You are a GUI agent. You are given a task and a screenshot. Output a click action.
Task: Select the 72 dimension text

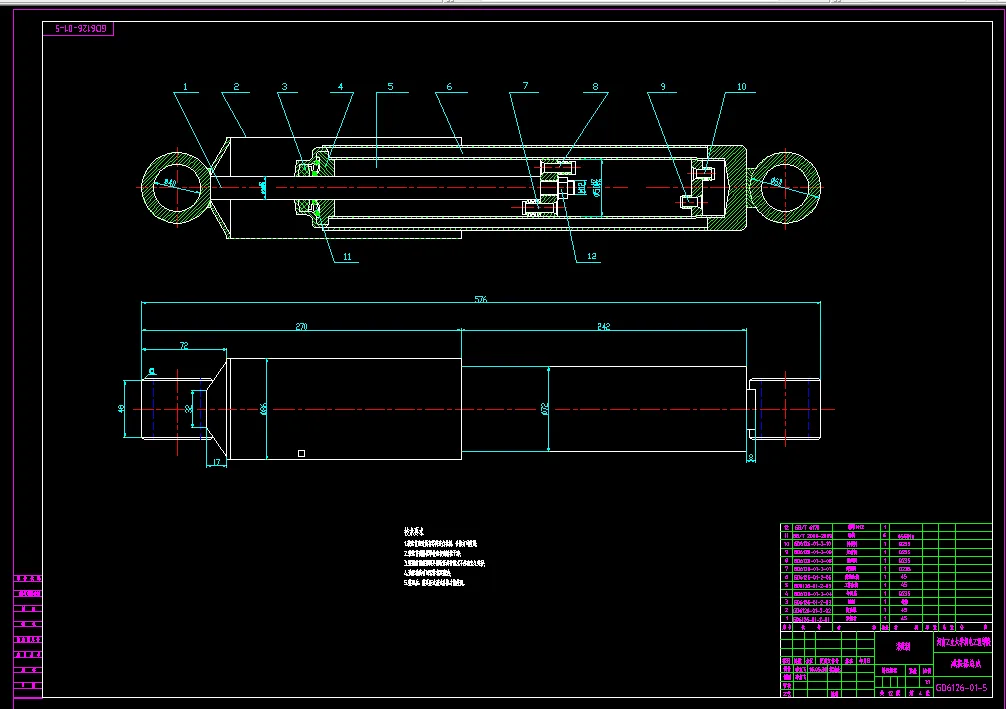pyautogui.click(x=183, y=346)
